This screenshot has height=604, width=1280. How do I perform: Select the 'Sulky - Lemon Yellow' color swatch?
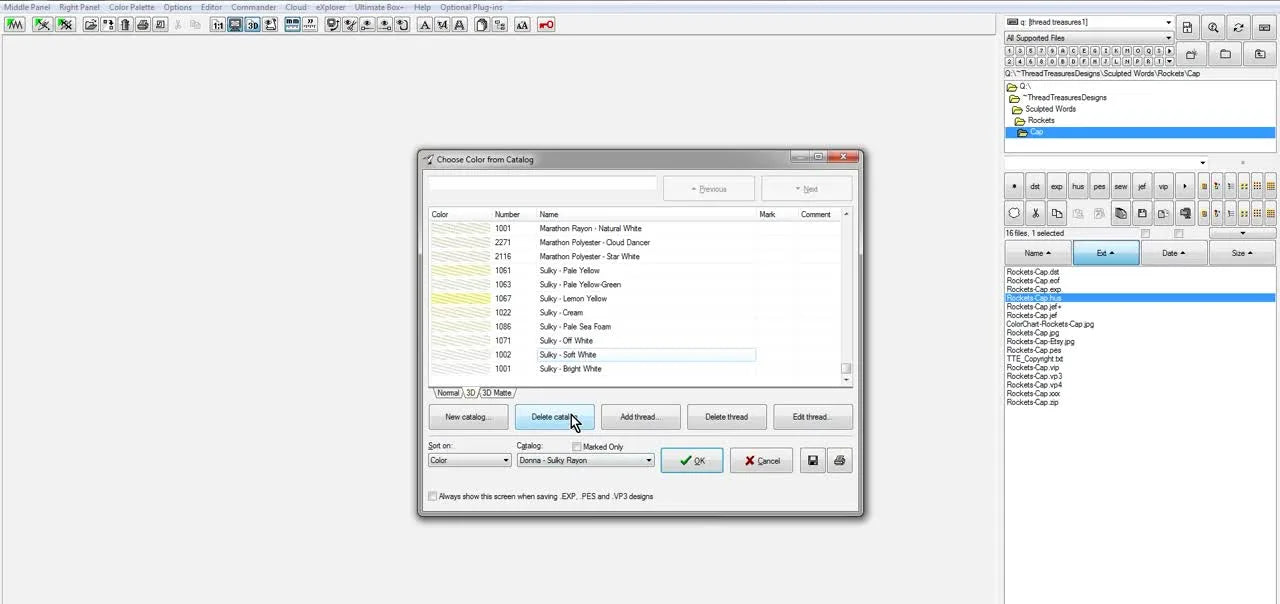[x=460, y=298]
